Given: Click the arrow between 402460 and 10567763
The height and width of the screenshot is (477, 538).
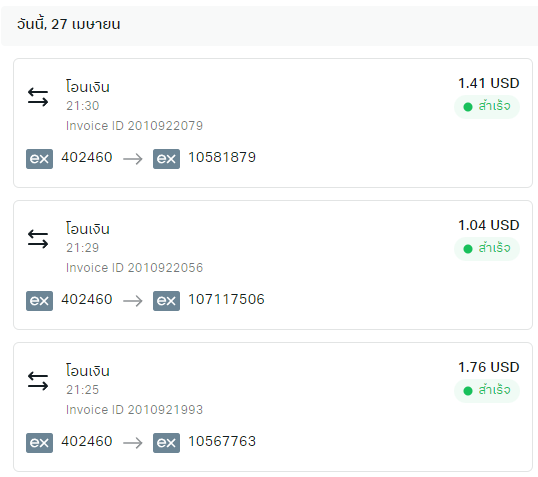Looking at the screenshot, I should [x=133, y=443].
